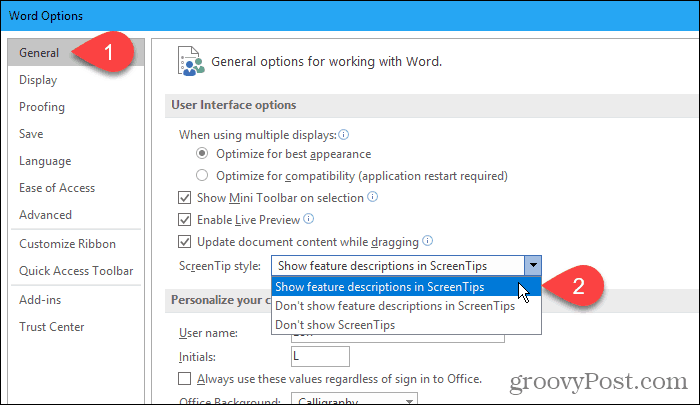Select Optimize for best appearance radio button
The image size is (700, 405).
tap(202, 154)
